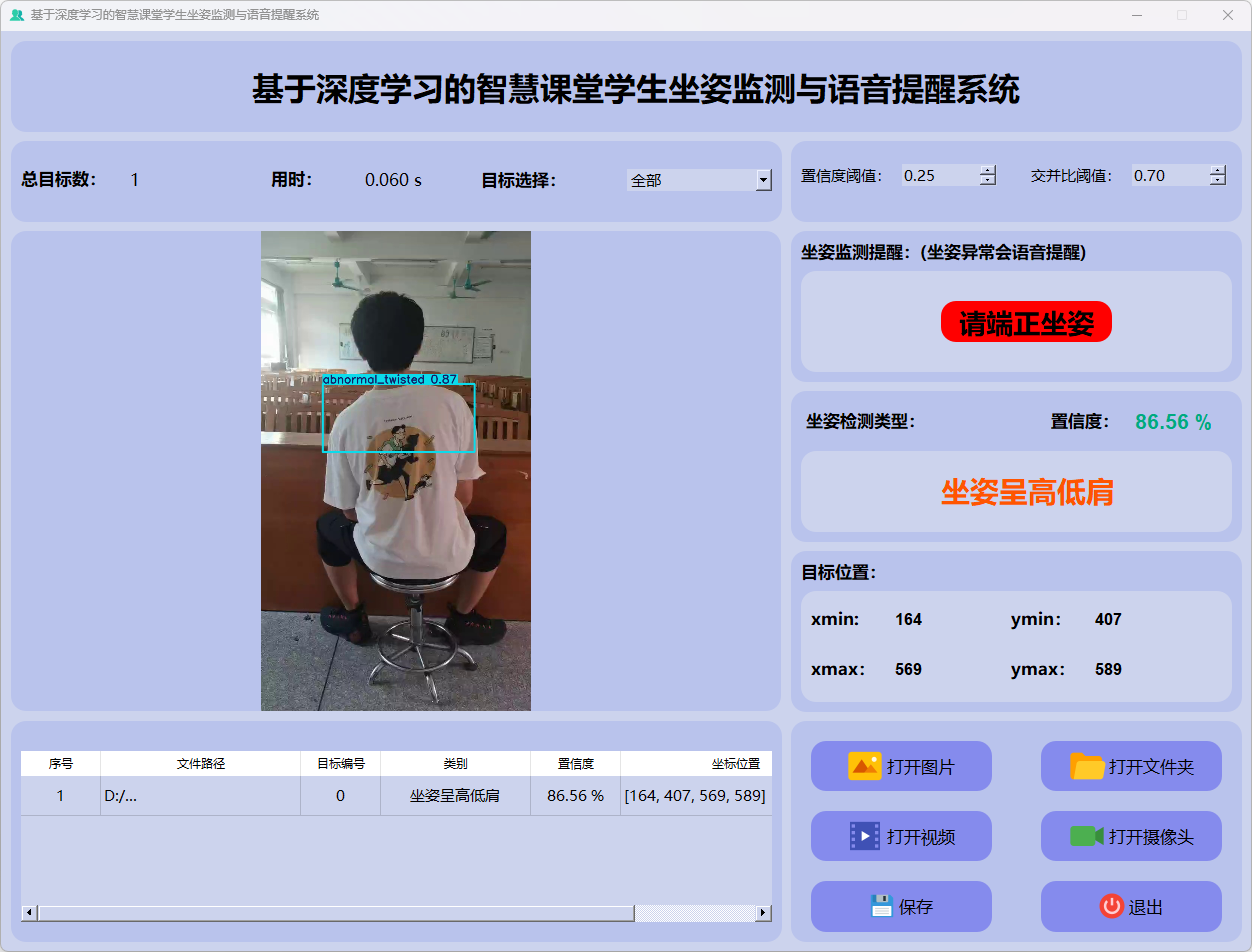Click the ymax value 589
Image resolution: width=1252 pixels, height=952 pixels.
tap(1108, 670)
